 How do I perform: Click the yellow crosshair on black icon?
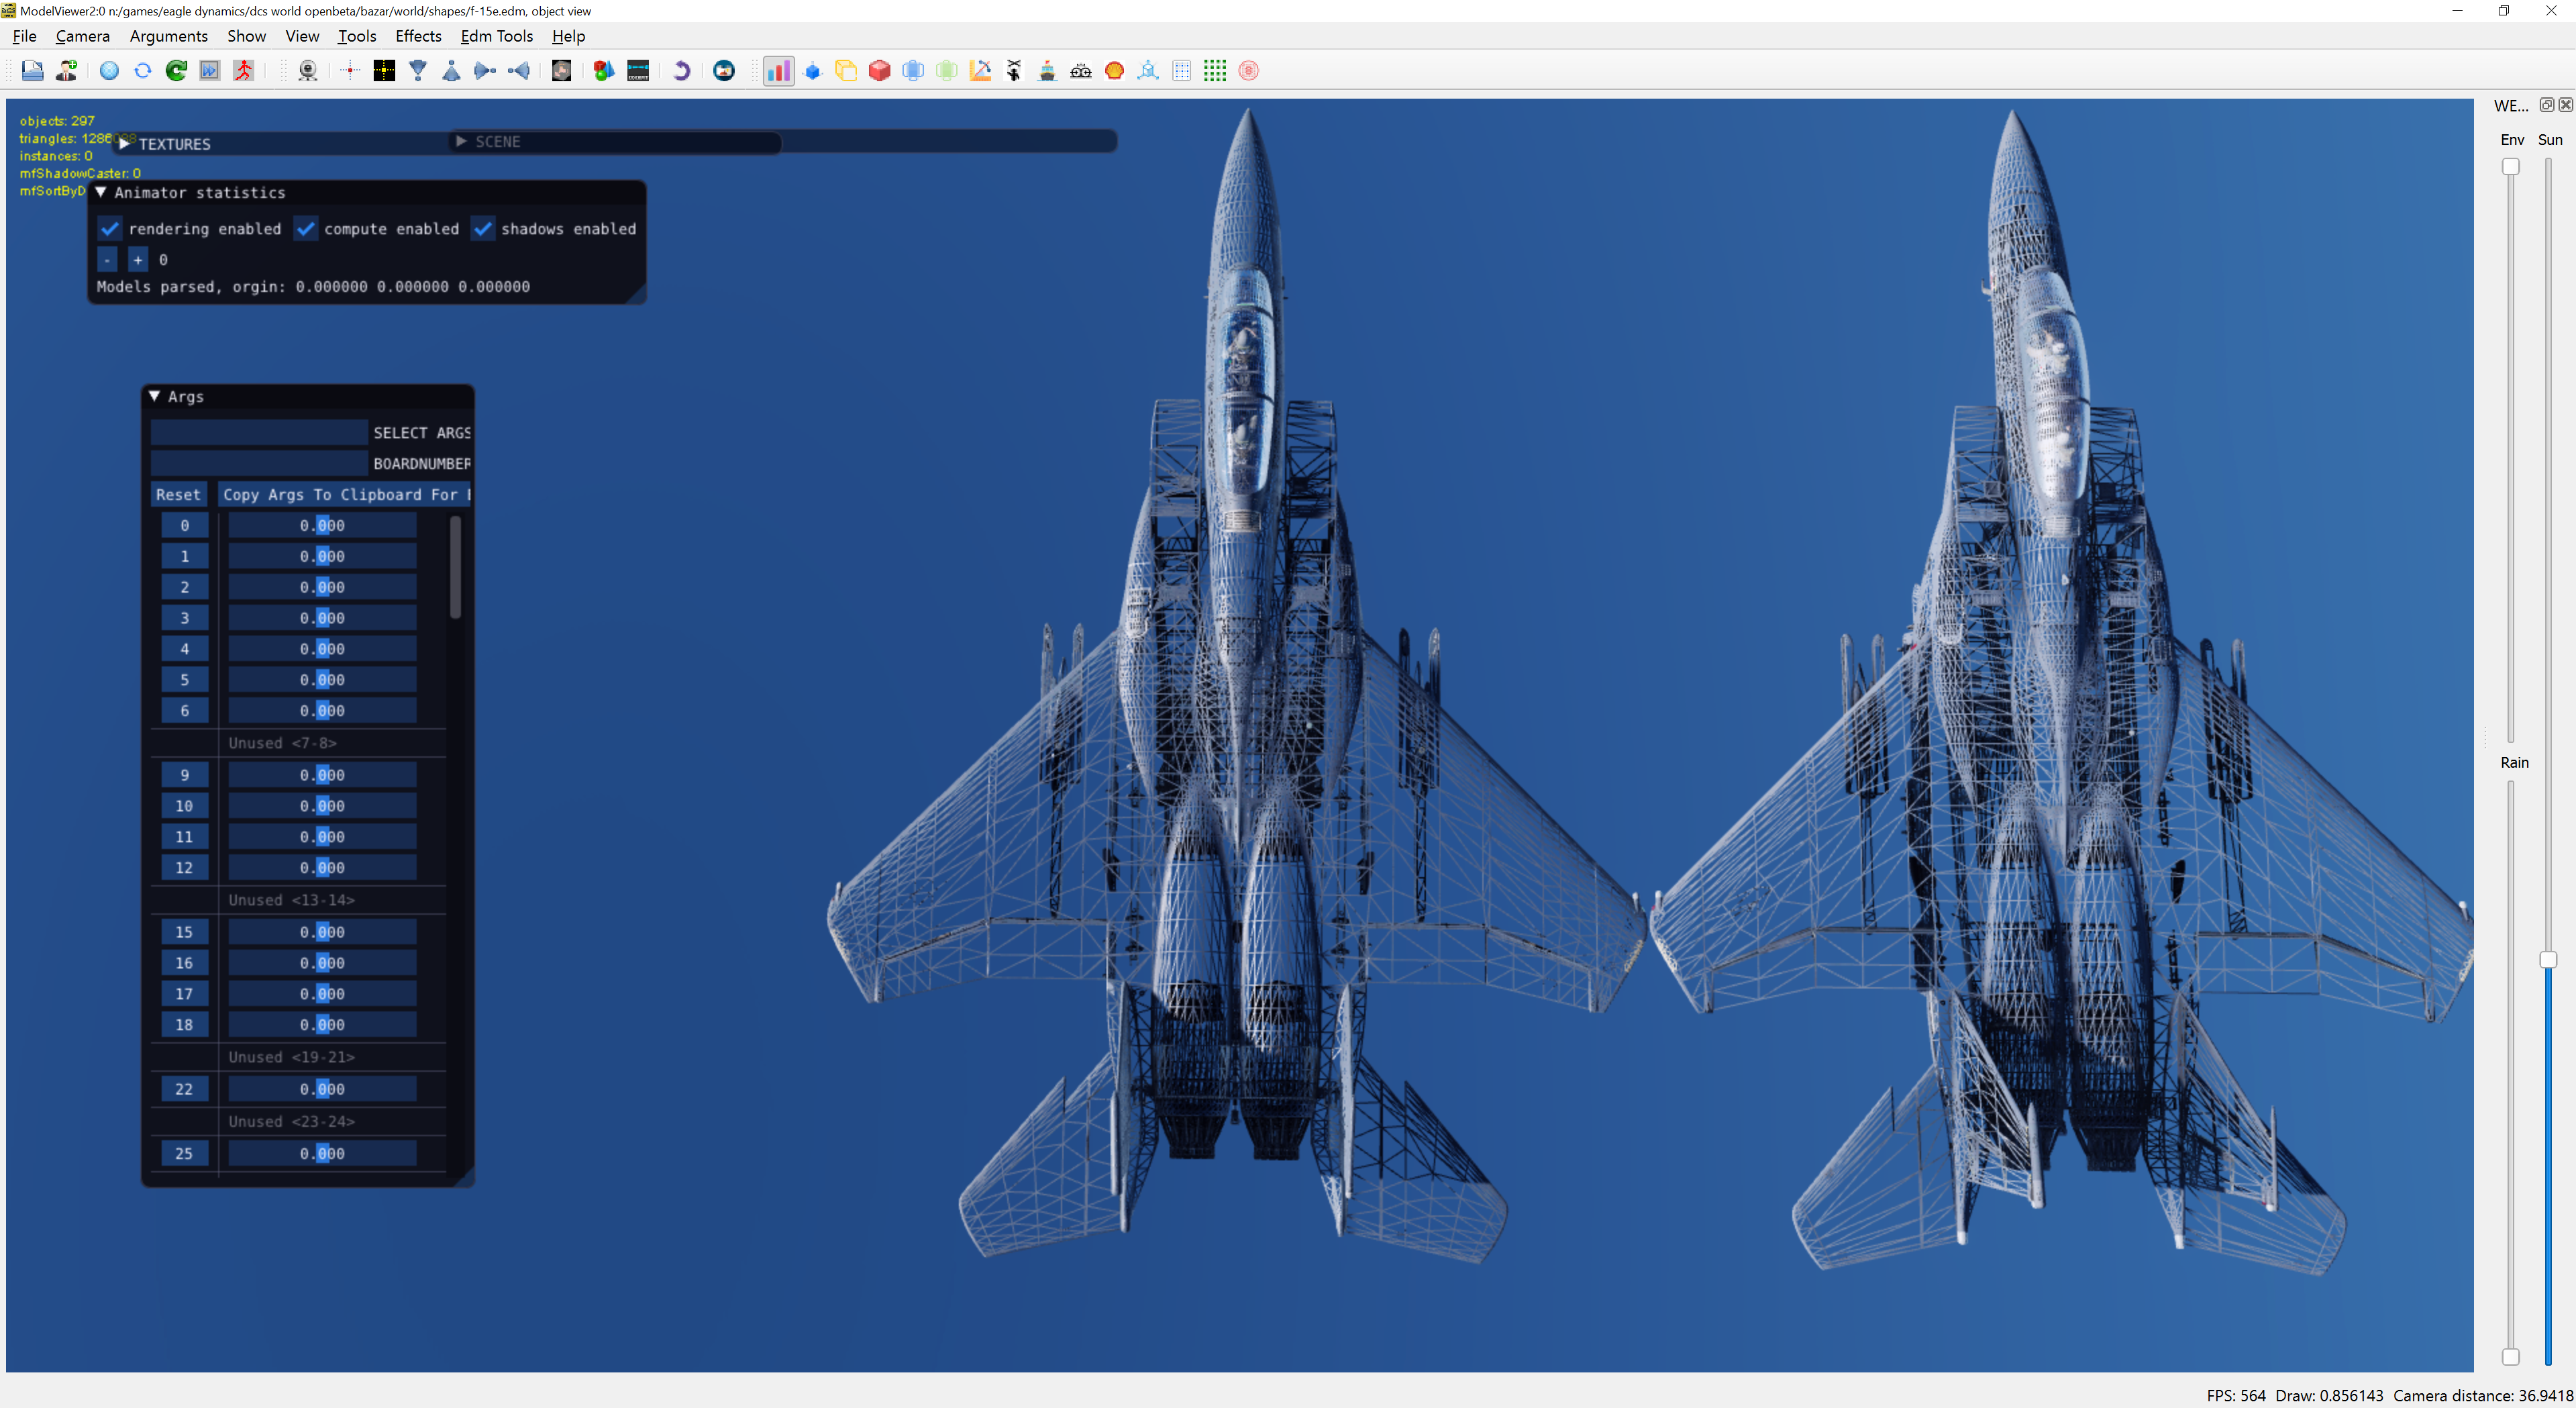pyautogui.click(x=384, y=71)
